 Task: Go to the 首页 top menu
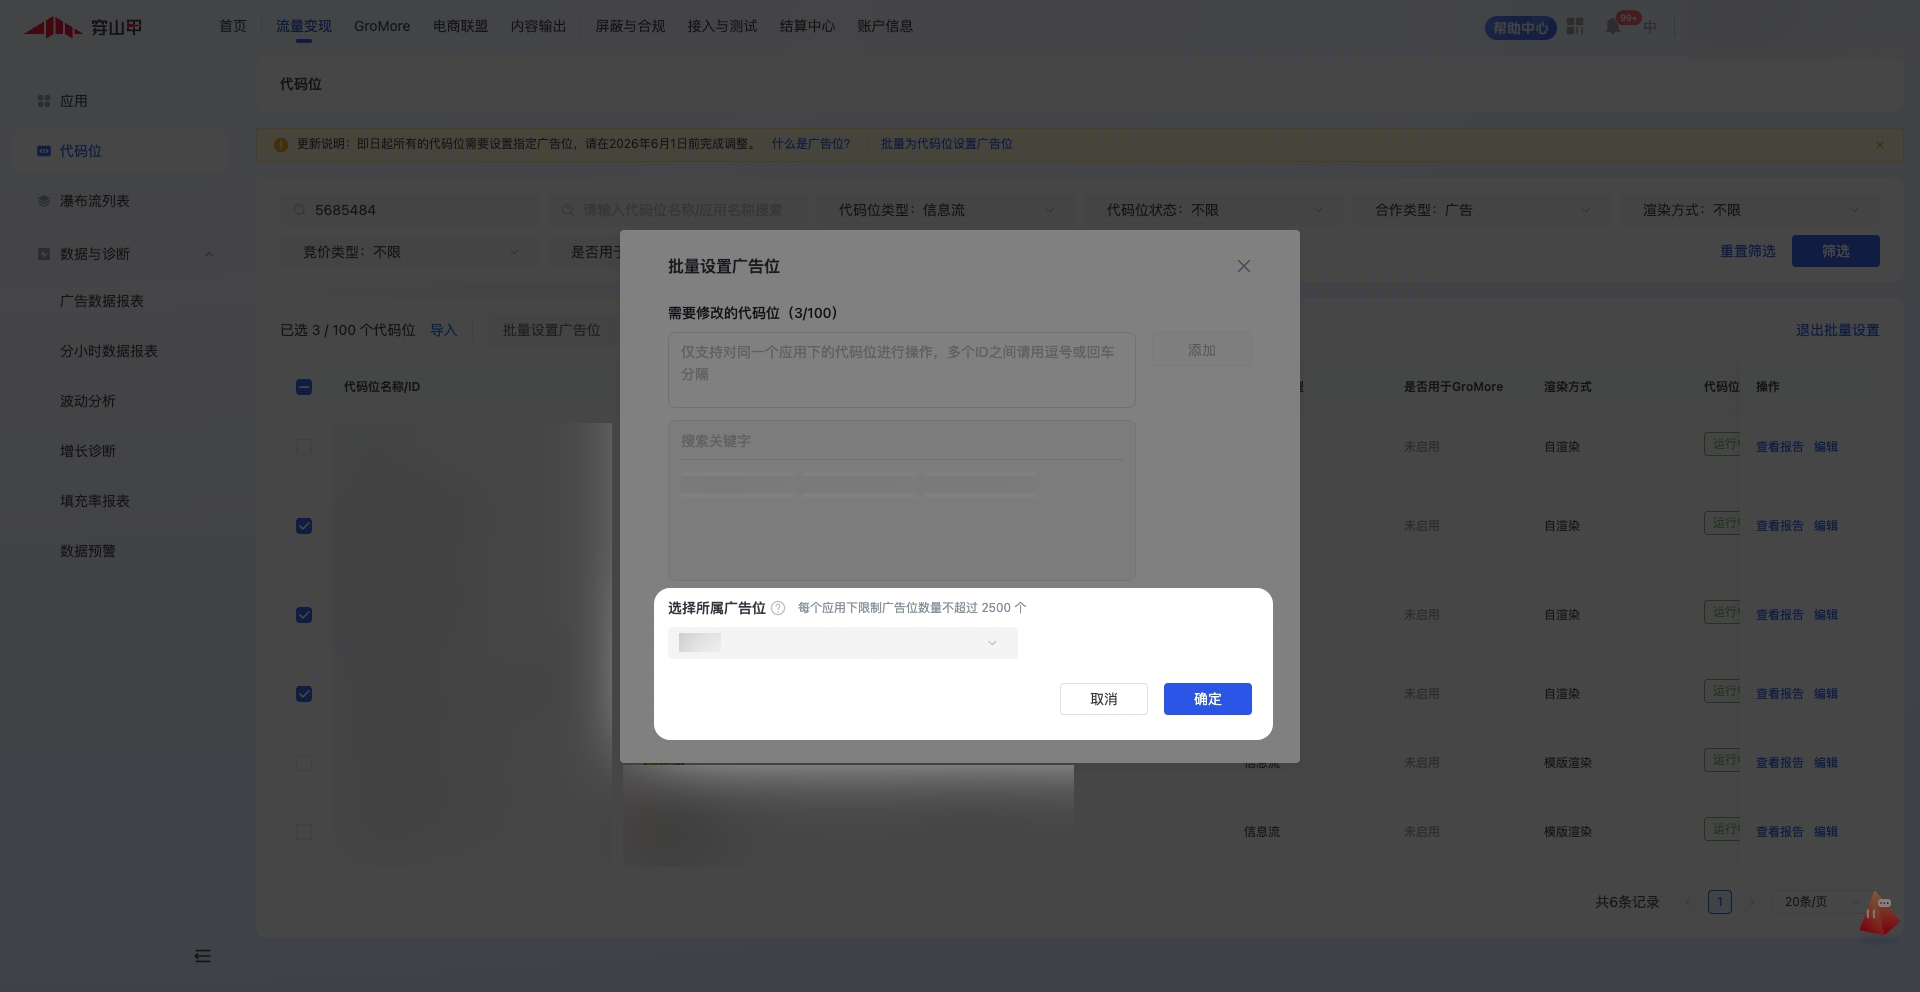(x=233, y=26)
